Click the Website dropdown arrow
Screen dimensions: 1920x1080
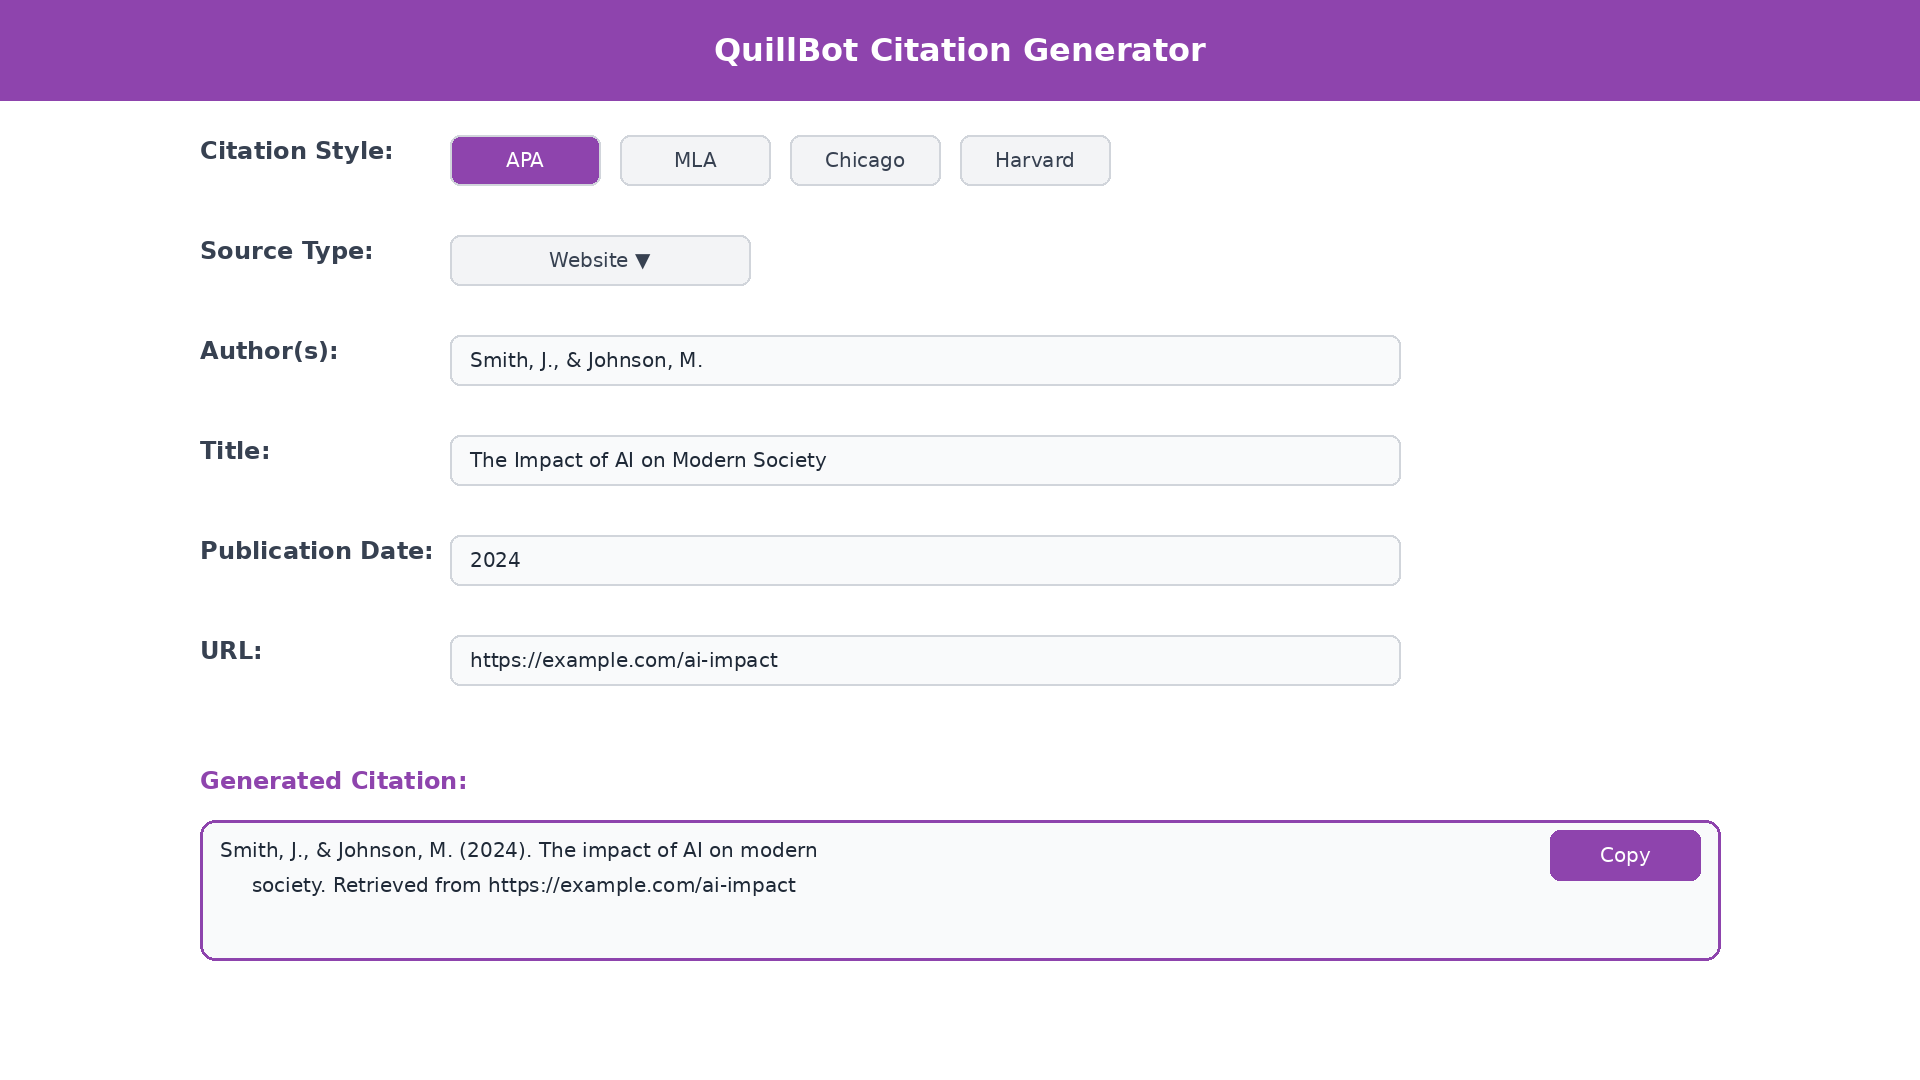pos(643,260)
